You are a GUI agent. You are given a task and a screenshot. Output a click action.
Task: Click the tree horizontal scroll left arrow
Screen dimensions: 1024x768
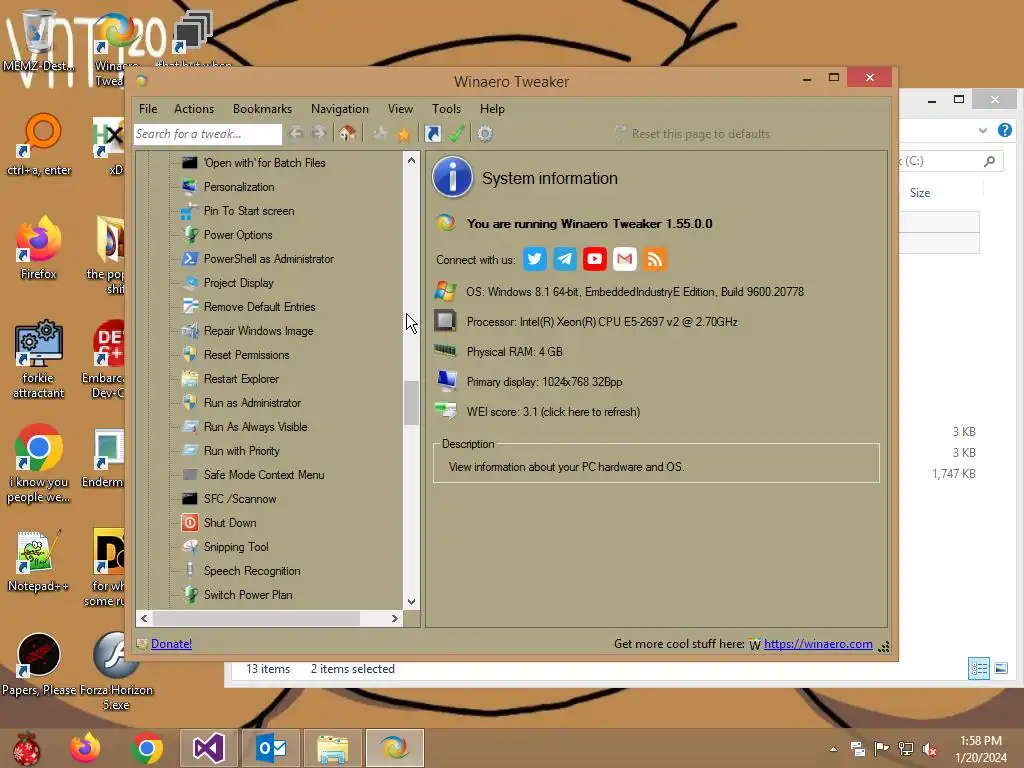point(144,618)
